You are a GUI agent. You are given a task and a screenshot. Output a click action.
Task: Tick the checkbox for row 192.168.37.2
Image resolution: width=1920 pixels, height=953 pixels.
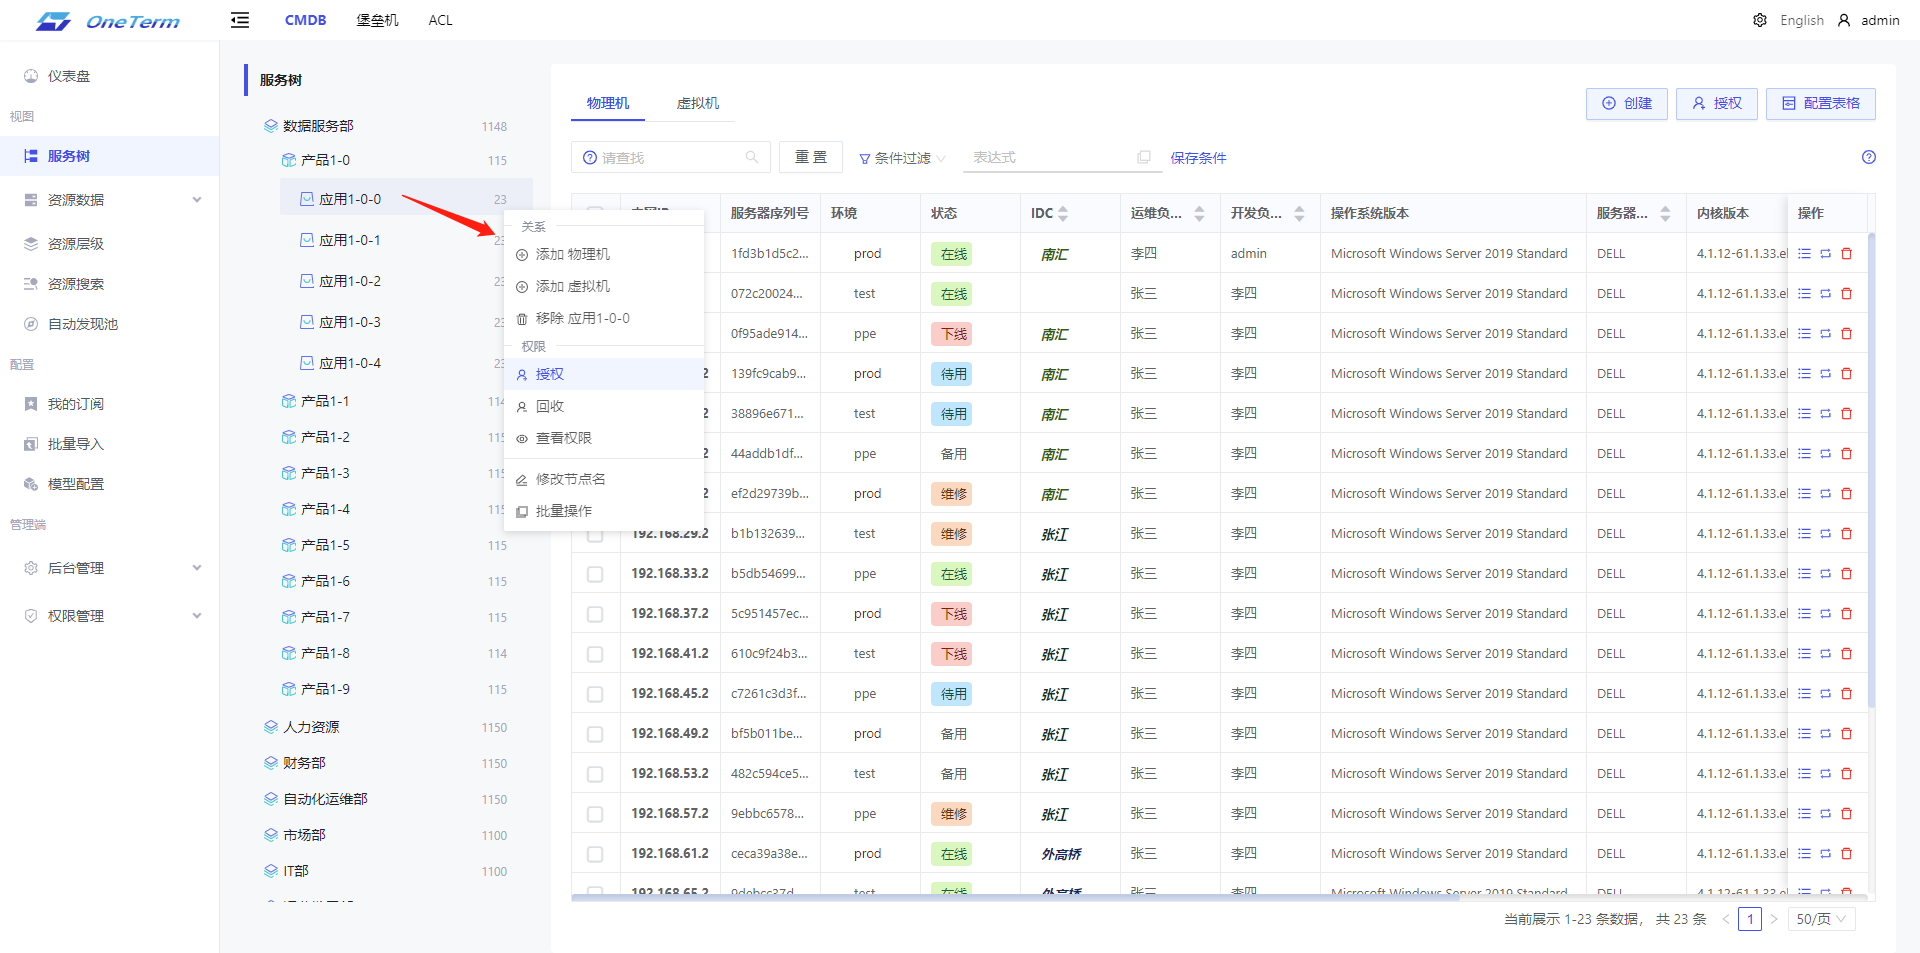pos(595,614)
